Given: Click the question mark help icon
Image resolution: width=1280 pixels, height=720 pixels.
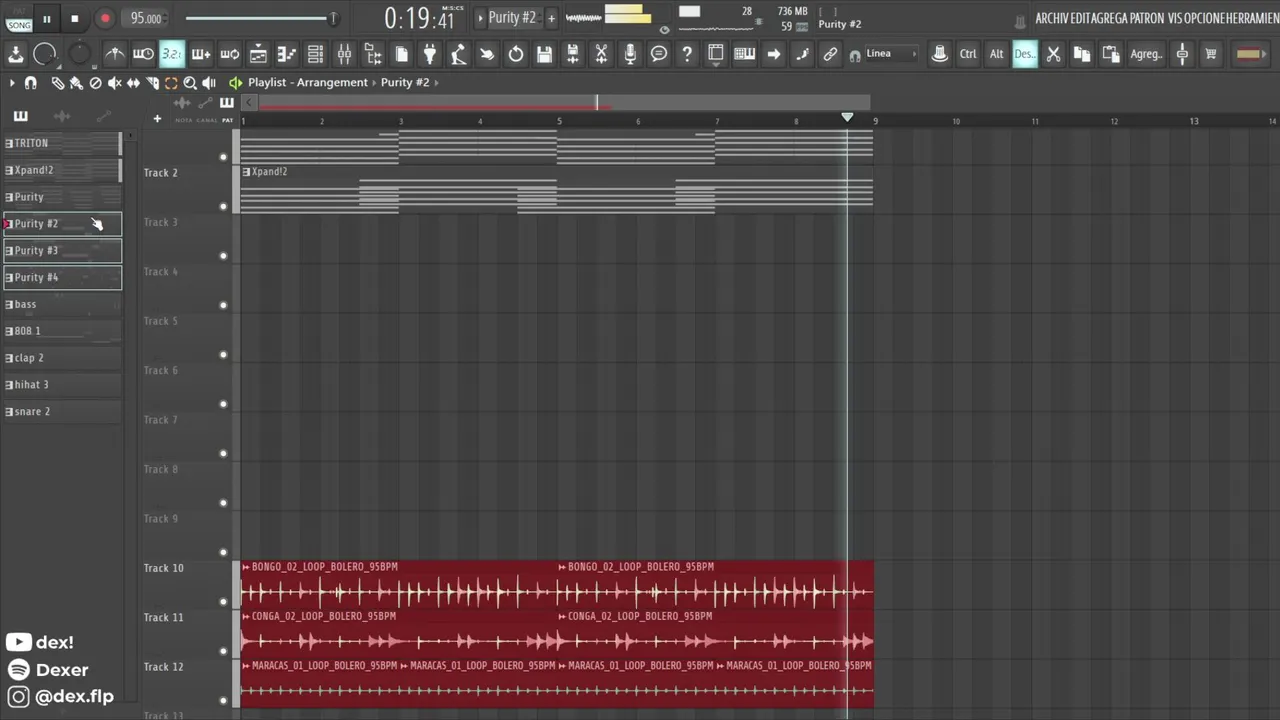Looking at the screenshot, I should point(687,54).
